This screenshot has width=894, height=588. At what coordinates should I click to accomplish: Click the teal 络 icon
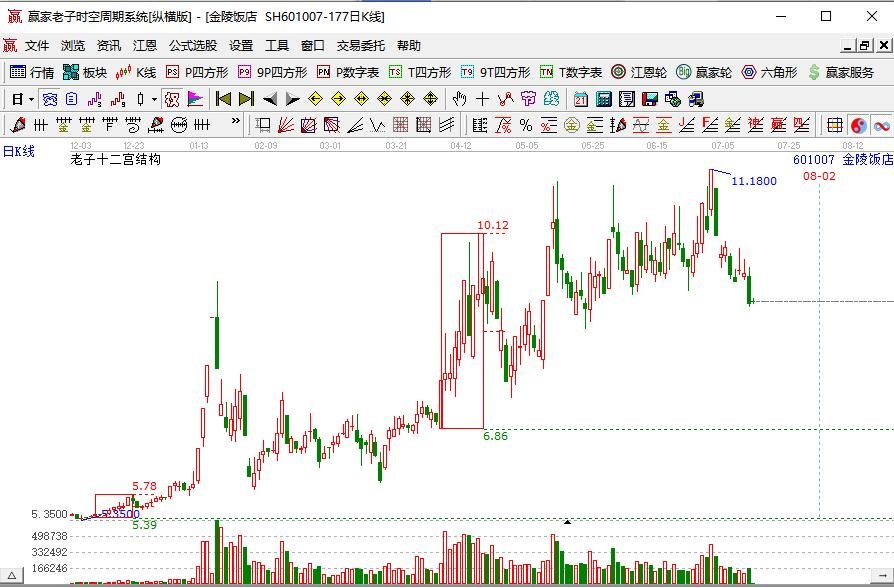coord(551,99)
